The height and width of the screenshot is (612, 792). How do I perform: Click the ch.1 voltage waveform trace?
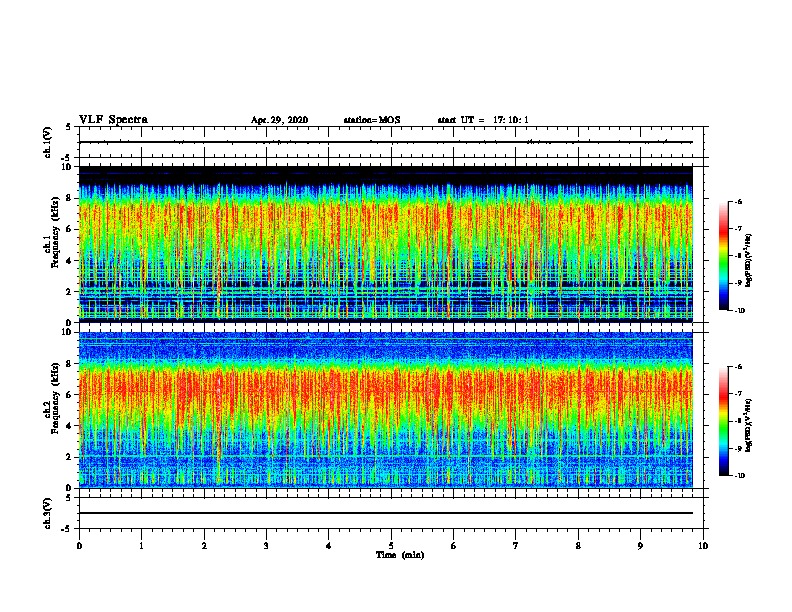click(x=386, y=142)
